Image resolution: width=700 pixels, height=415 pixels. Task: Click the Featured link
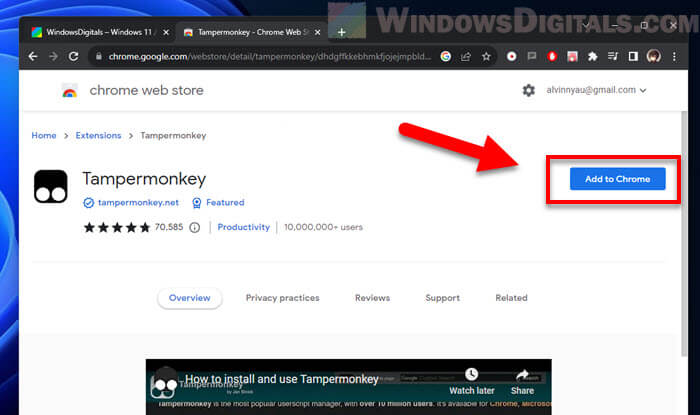pyautogui.click(x=225, y=203)
